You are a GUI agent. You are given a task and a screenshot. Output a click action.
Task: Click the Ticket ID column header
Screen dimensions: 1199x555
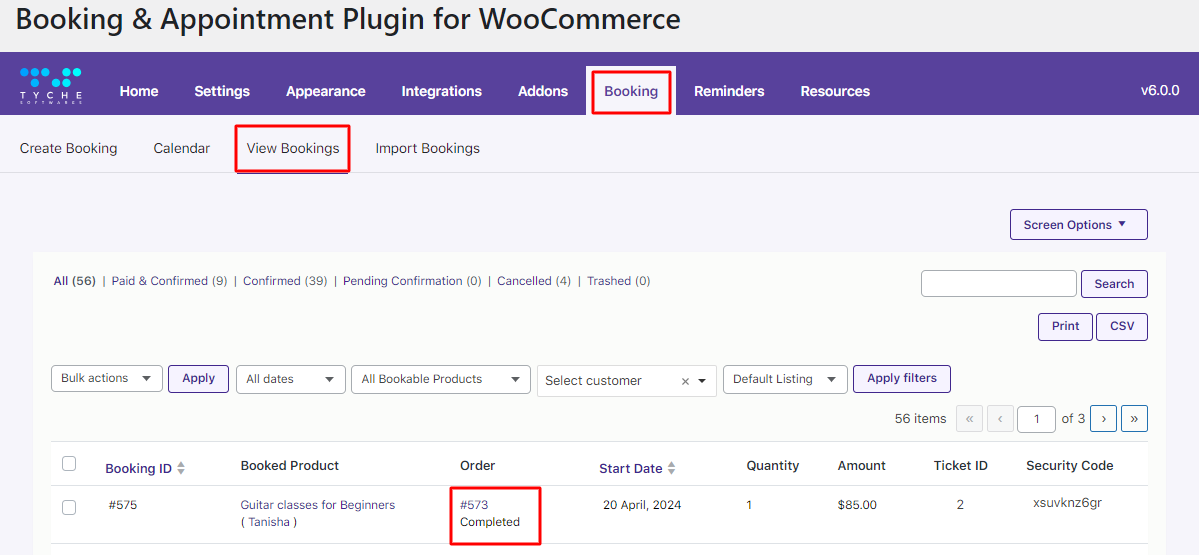tap(960, 466)
